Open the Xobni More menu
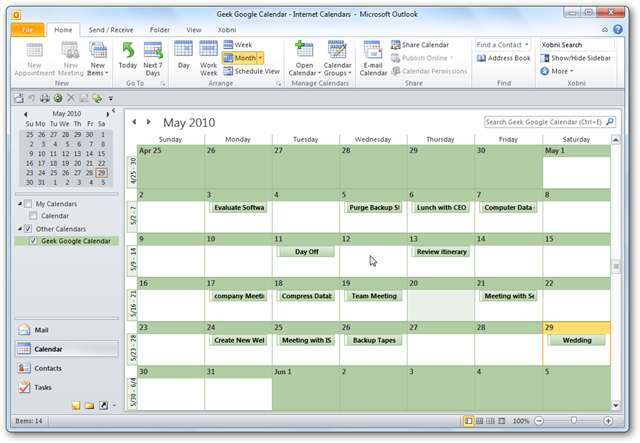This screenshot has width=640, height=443. tap(557, 71)
